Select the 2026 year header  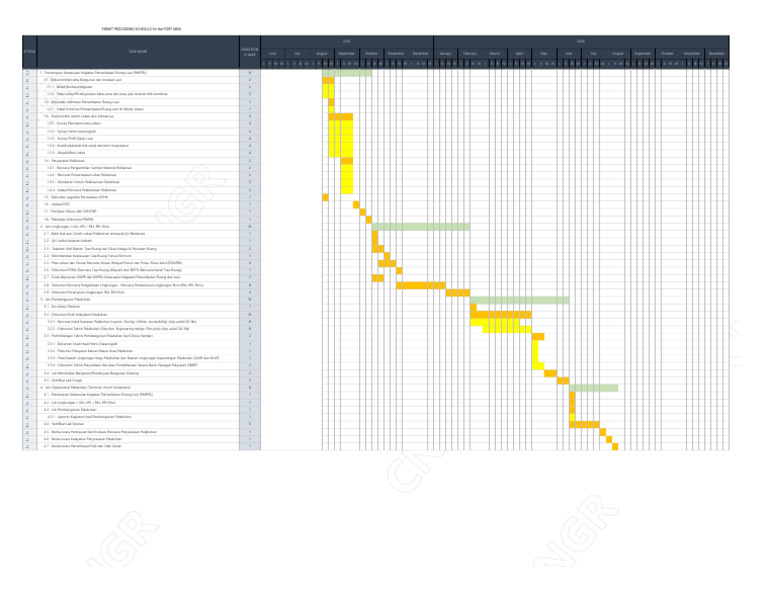[581, 42]
